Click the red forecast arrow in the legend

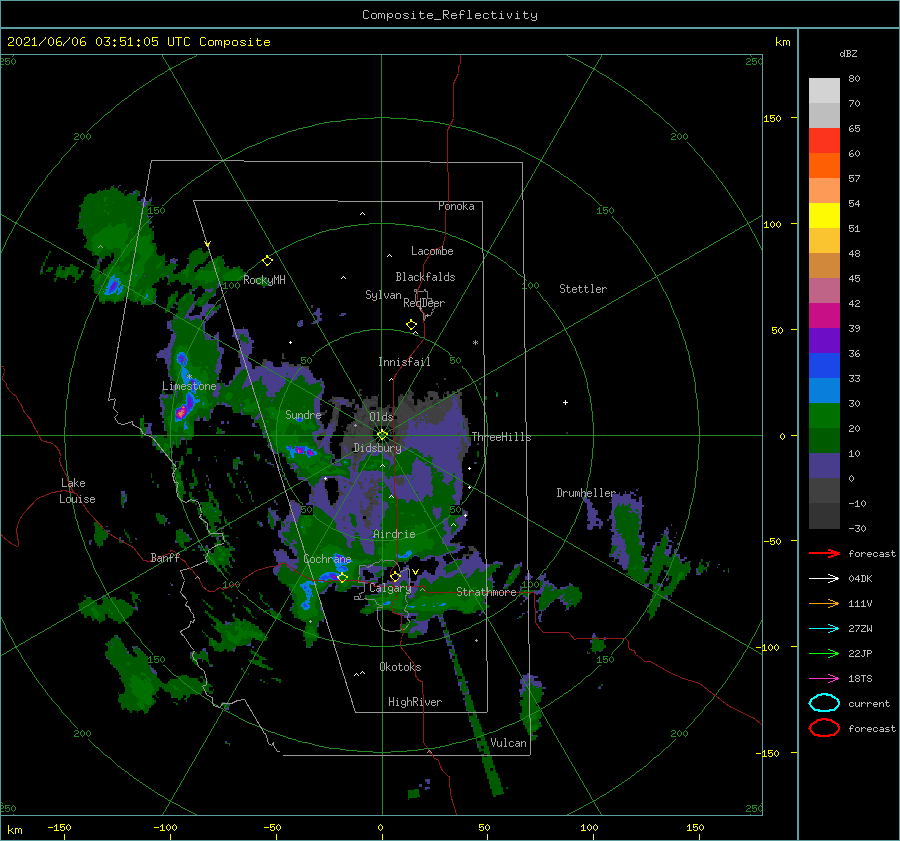tap(824, 553)
